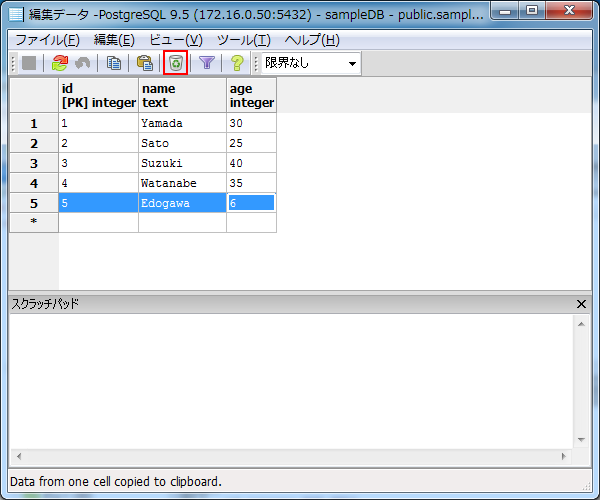Click the age cell with value 35
This screenshot has height=500, width=600.
coord(251,183)
